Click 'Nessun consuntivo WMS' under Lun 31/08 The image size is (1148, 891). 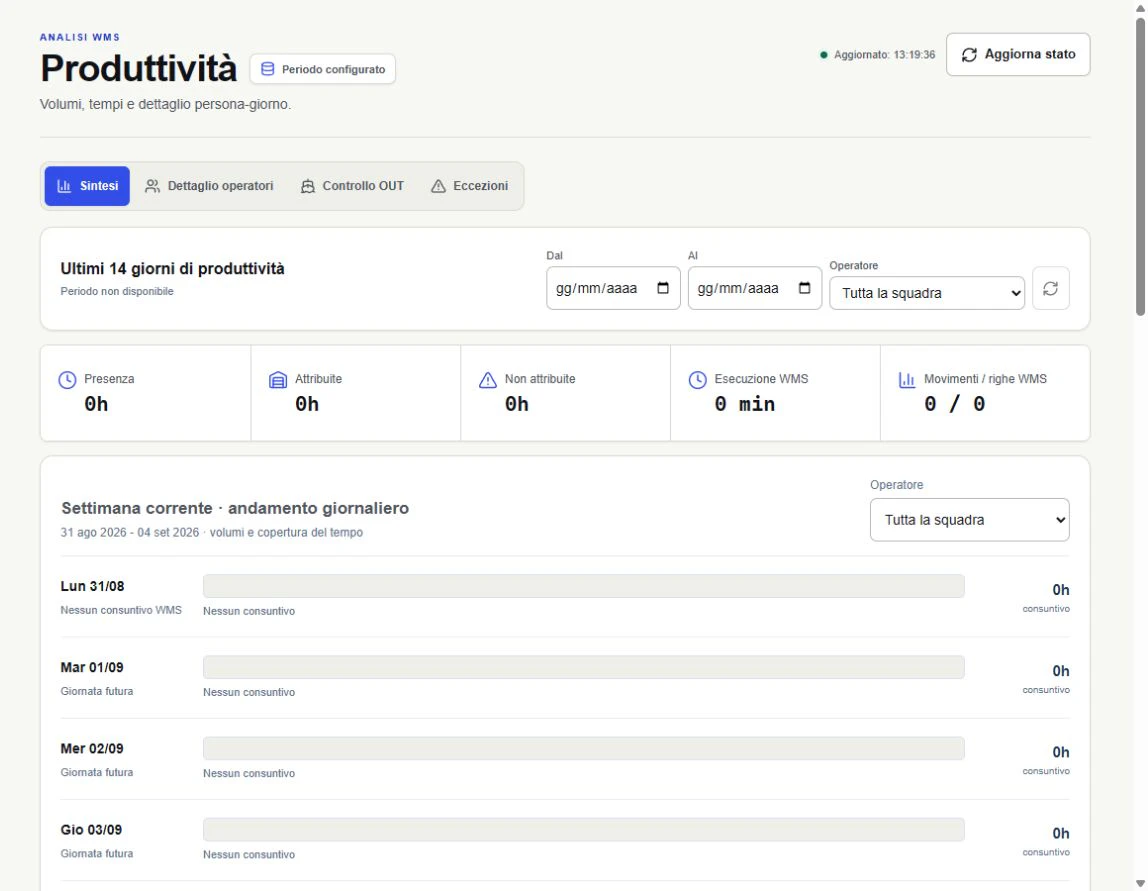pos(121,610)
